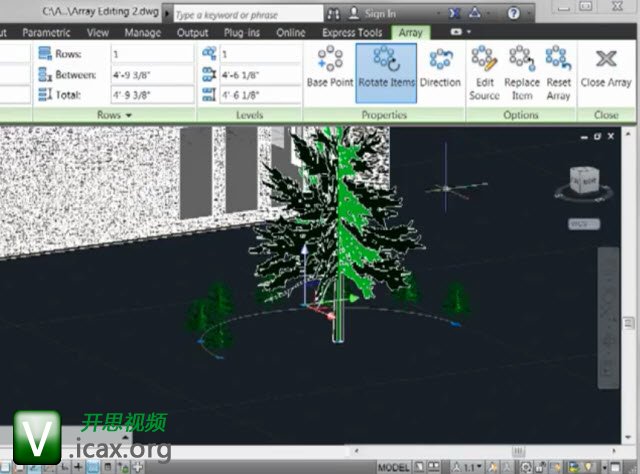640x474 pixels.
Task: Expand the Help dropdown arrow
Action: (528, 14)
